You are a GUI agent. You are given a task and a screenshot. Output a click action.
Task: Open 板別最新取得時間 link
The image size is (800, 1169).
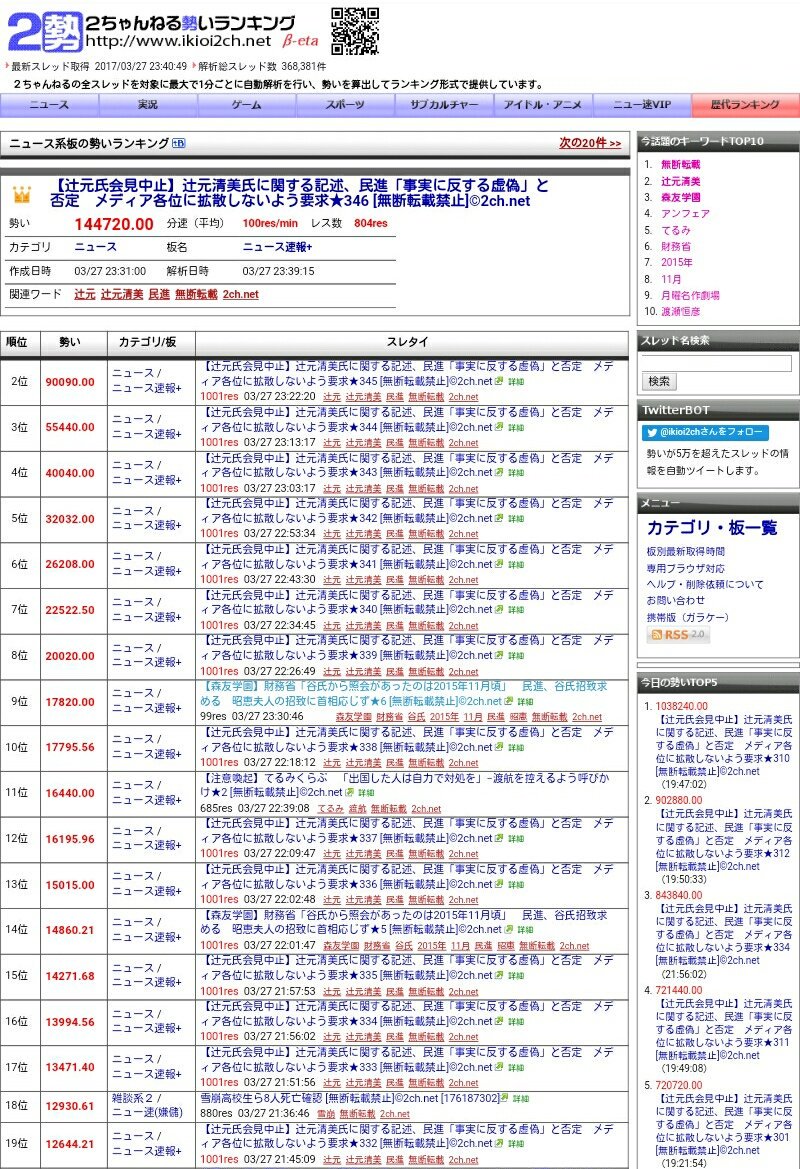pyautogui.click(x=685, y=552)
